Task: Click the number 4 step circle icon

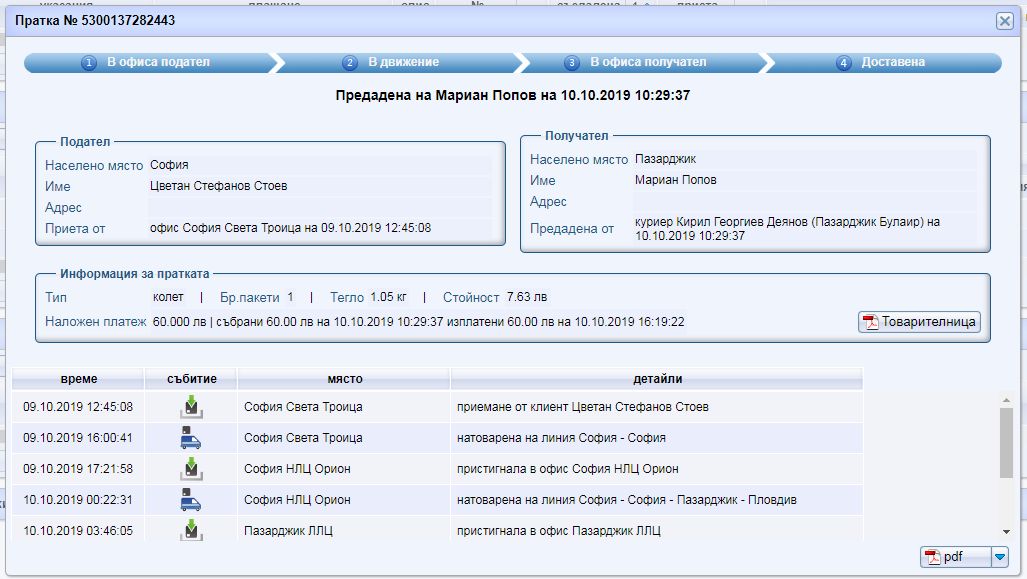Action: [843, 63]
